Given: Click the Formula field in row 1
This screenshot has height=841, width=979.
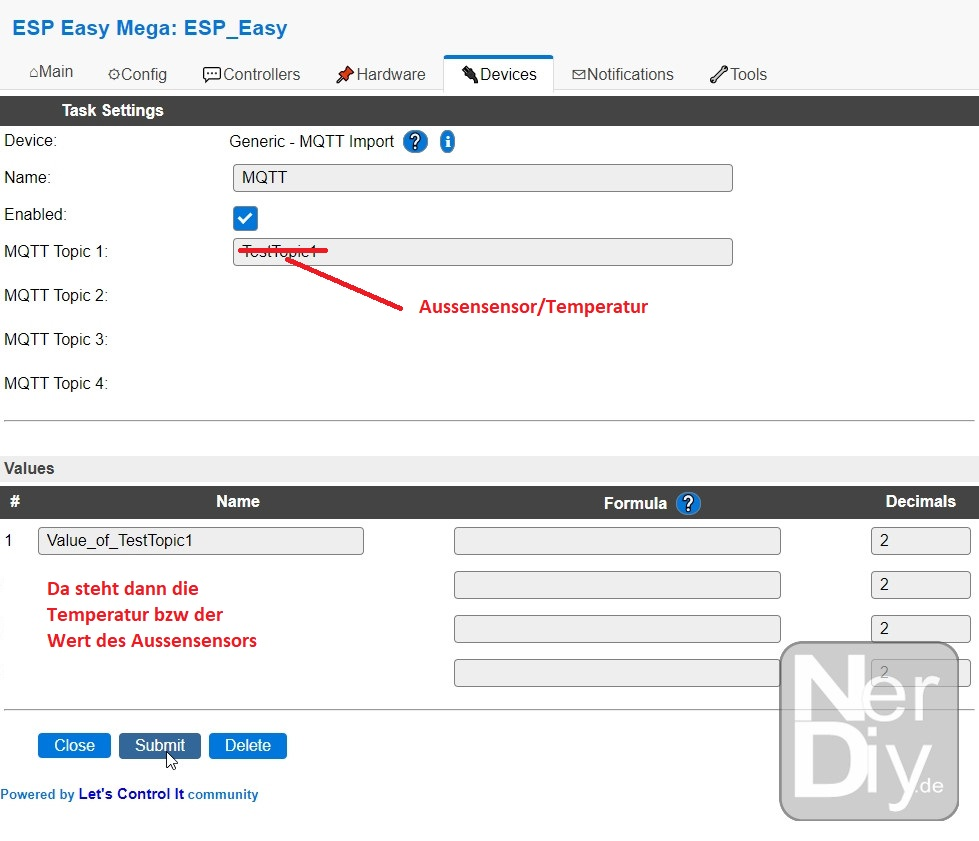Looking at the screenshot, I should tap(617, 541).
